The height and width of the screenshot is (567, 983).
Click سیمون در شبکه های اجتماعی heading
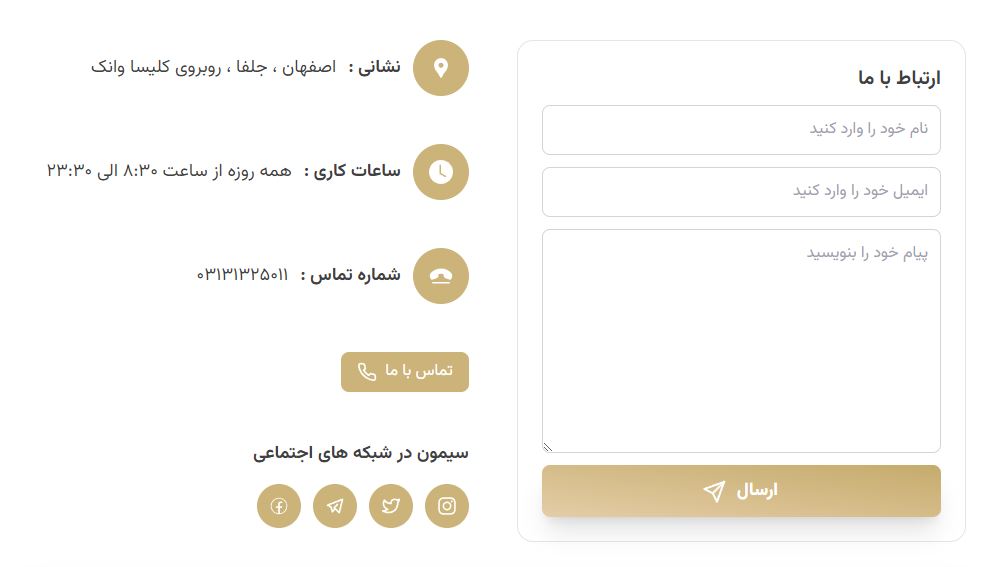coord(360,453)
